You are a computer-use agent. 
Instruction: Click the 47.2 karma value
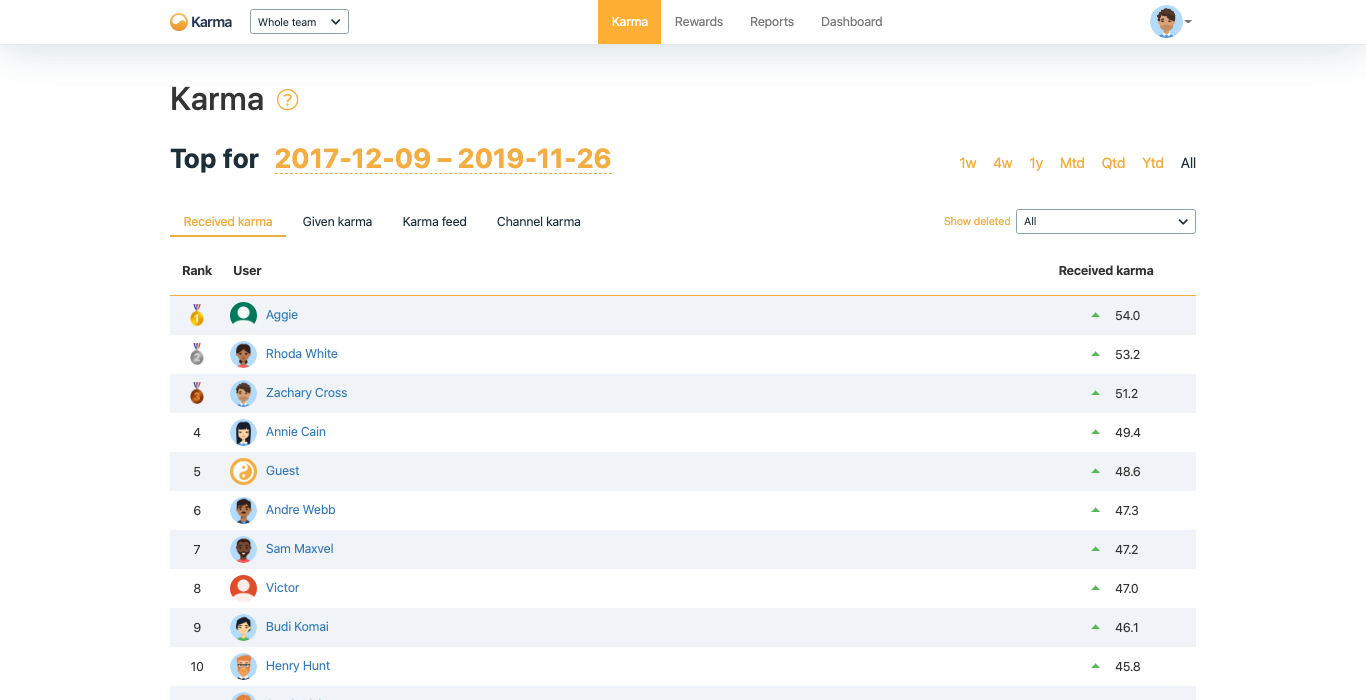point(1127,549)
